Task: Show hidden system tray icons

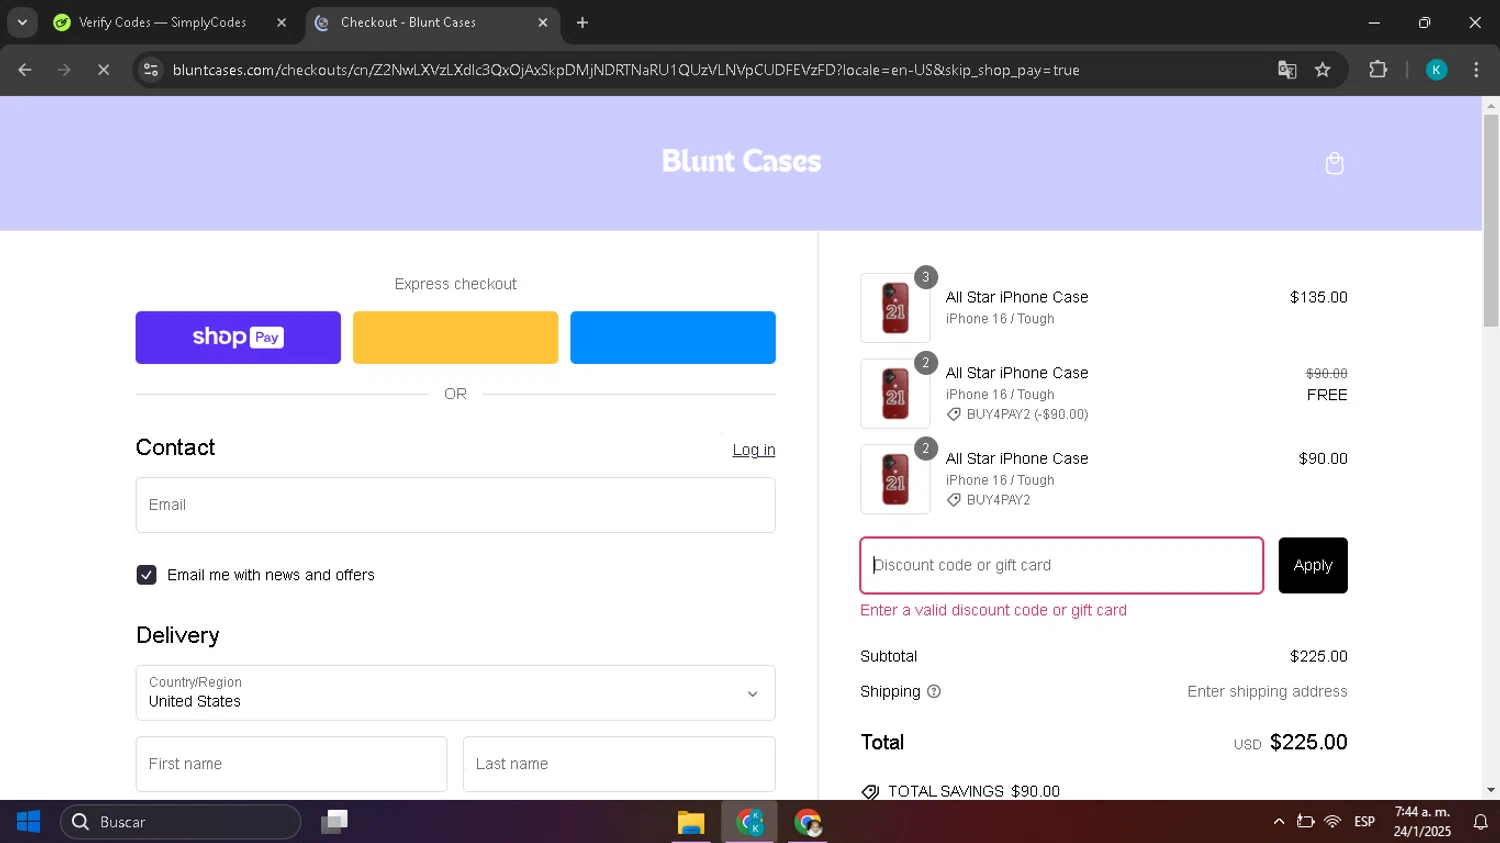Action: (x=1279, y=822)
